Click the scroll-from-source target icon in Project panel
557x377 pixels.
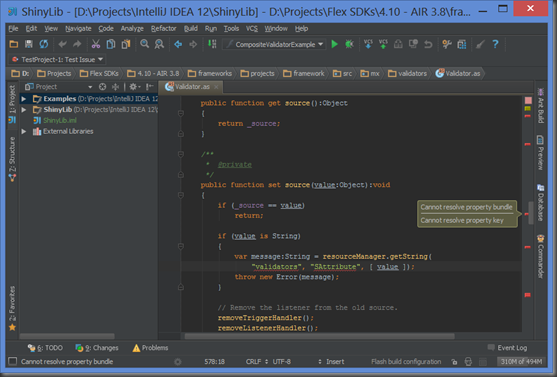[x=102, y=87]
